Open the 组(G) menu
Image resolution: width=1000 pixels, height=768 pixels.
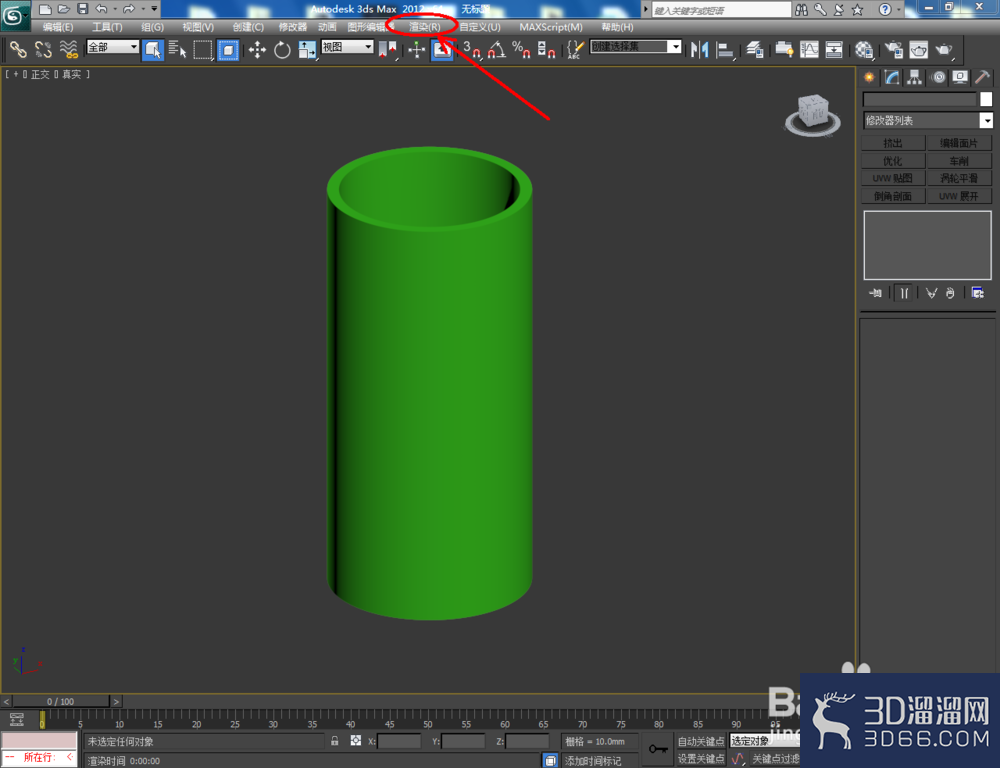(x=152, y=27)
